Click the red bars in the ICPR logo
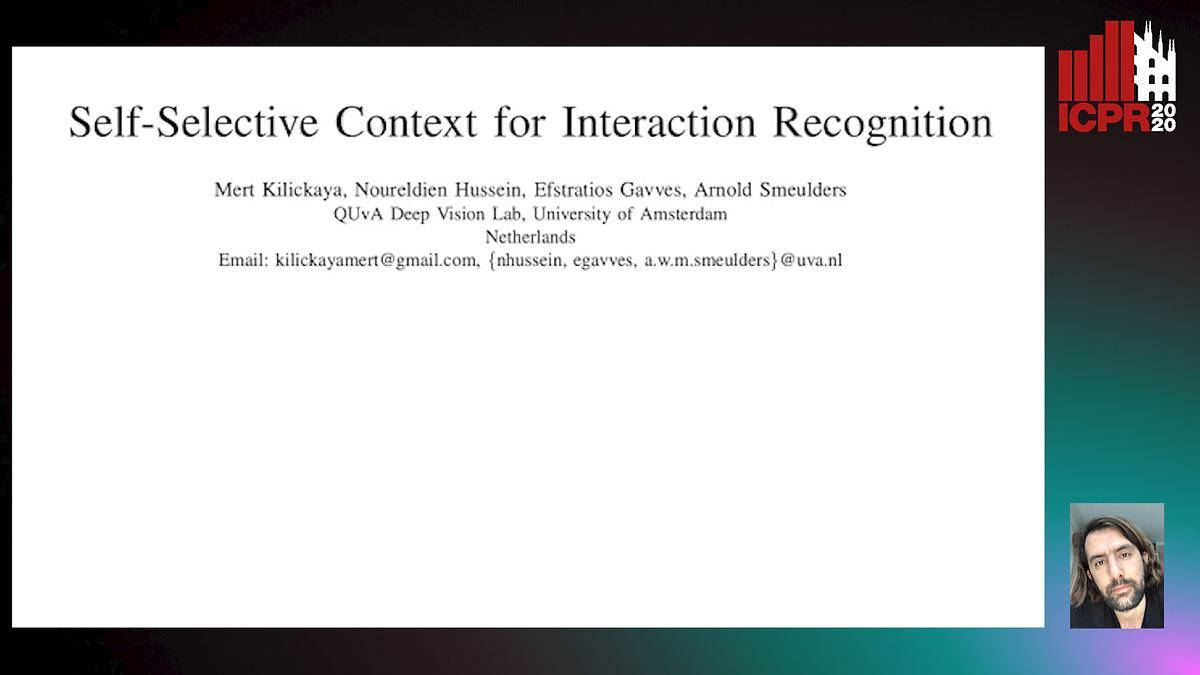1200x675 pixels. point(1095,68)
